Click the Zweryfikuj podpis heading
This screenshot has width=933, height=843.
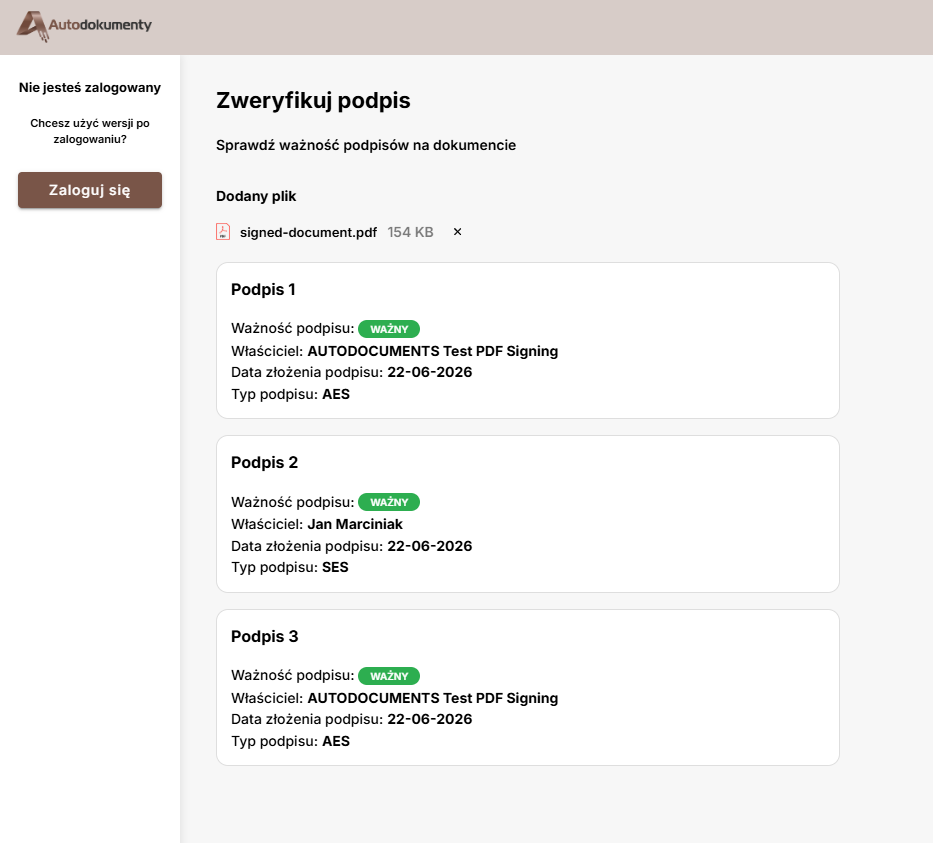click(x=313, y=101)
